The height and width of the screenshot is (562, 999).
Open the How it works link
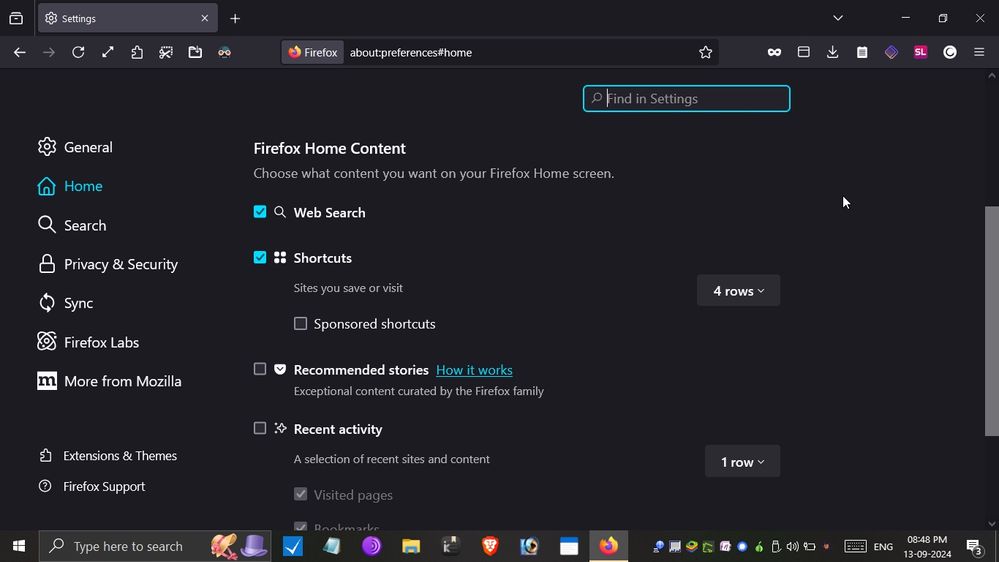tap(474, 370)
